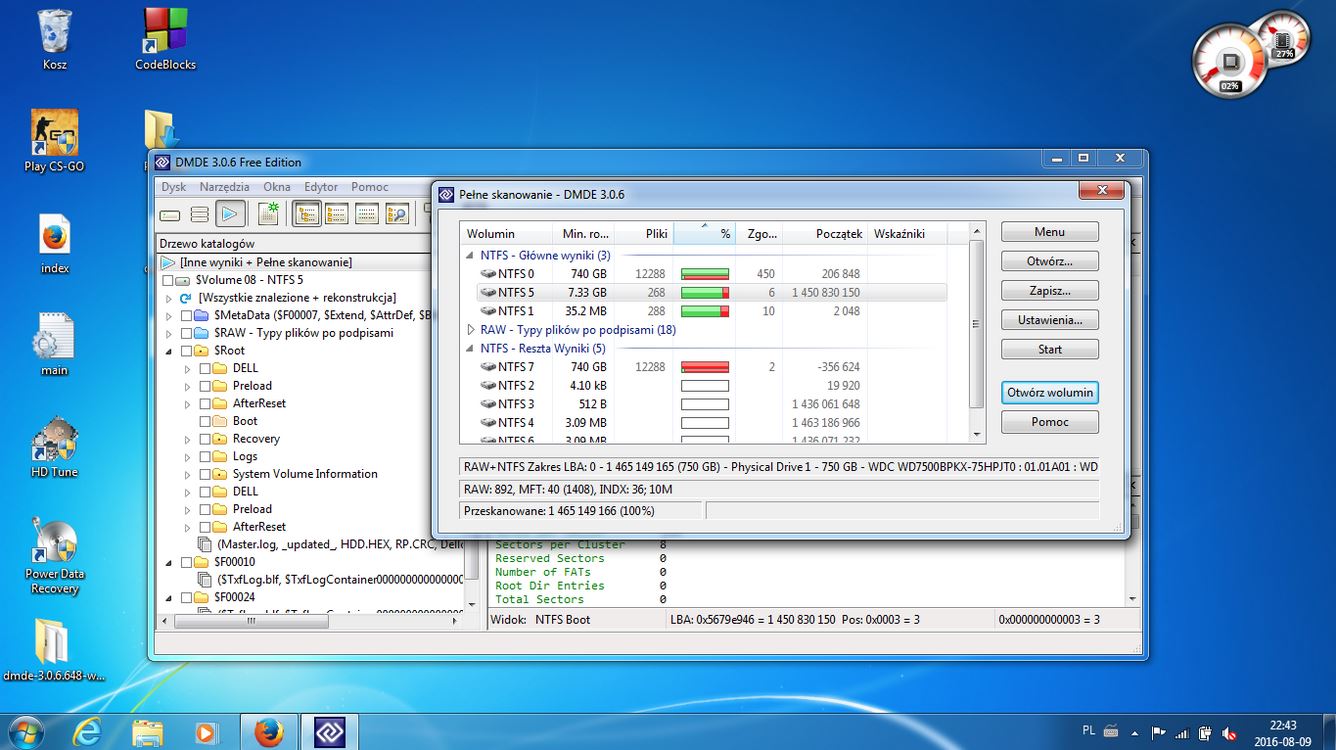Click the NTFS 1 percentage bar

pyautogui.click(x=705, y=311)
